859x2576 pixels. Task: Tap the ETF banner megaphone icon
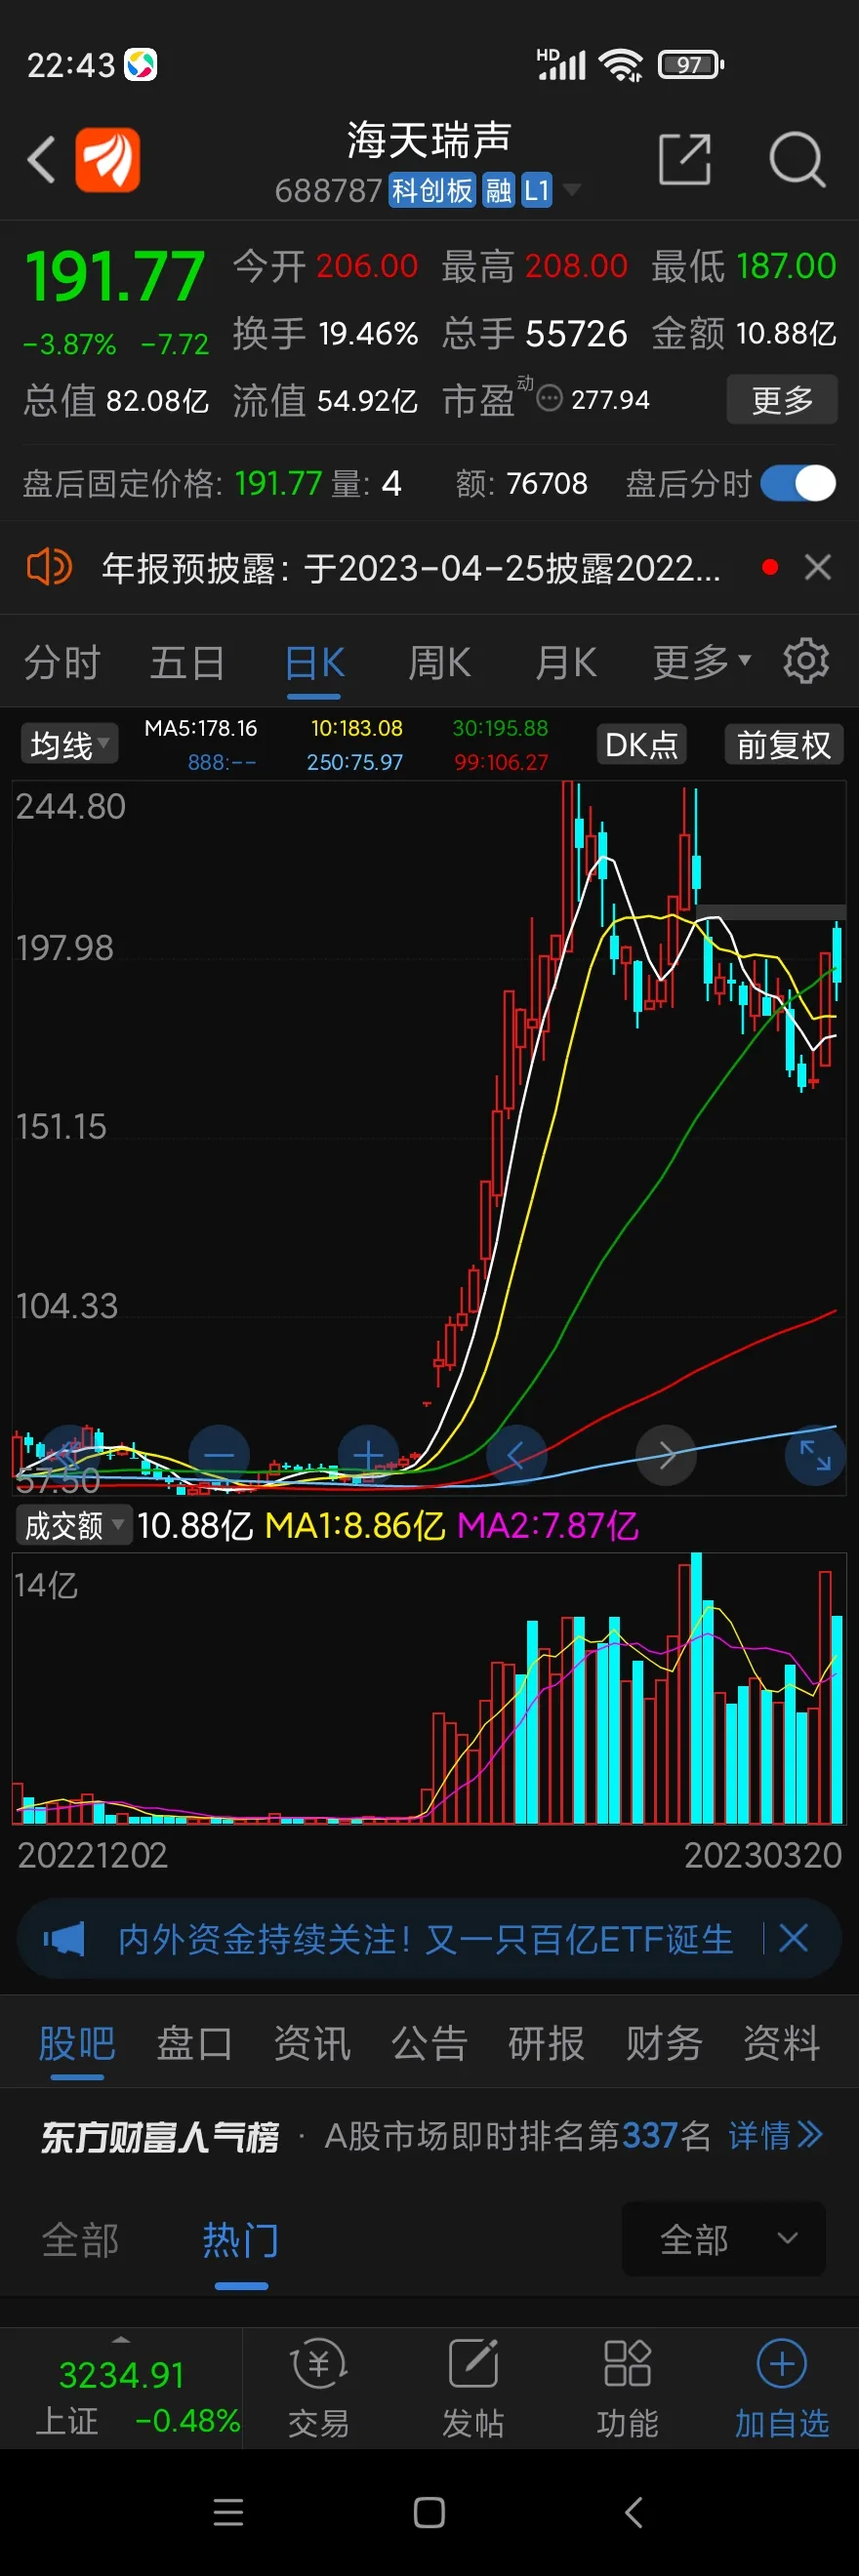tap(64, 1940)
